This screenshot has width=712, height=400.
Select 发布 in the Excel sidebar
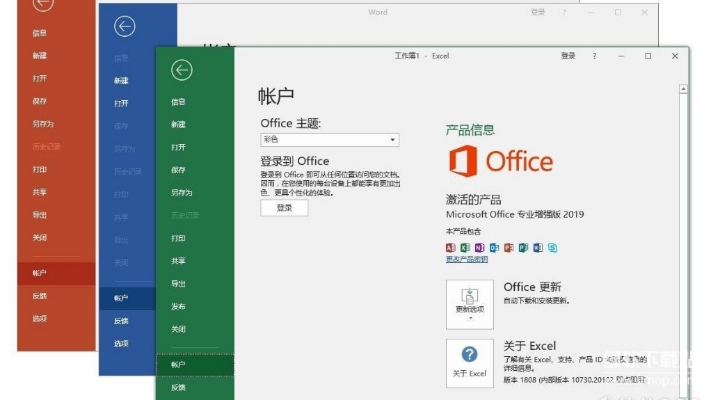click(x=178, y=306)
